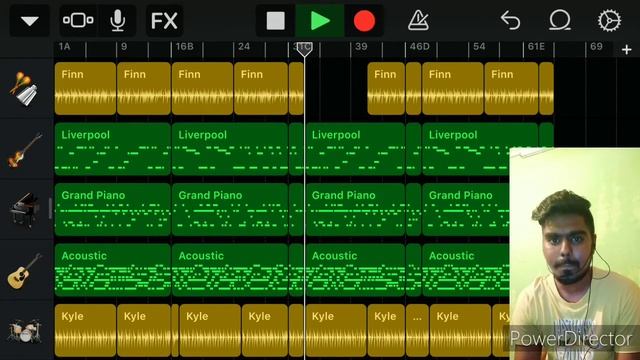Select the Kyle region after the playhead
Screen dimensions: 640x360
click(x=336, y=330)
